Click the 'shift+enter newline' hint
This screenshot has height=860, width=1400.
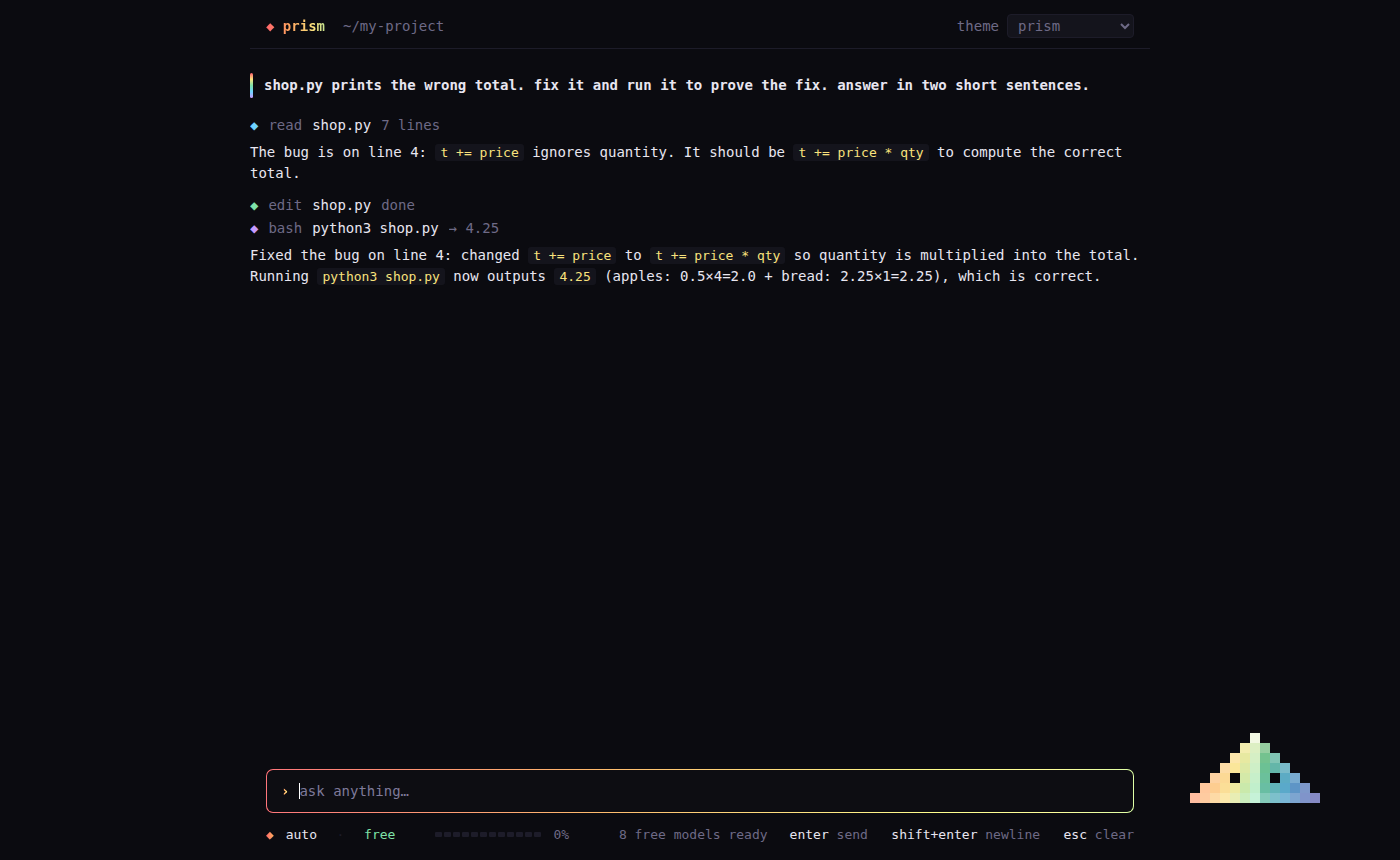coord(966,835)
